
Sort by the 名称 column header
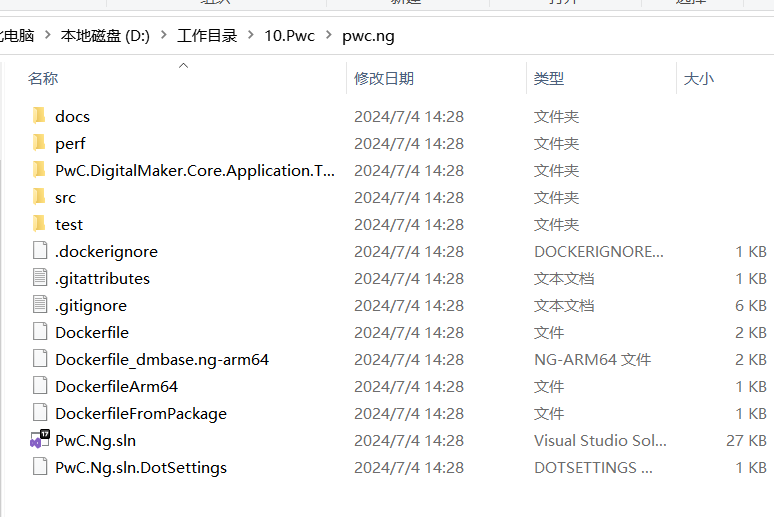[x=43, y=79]
